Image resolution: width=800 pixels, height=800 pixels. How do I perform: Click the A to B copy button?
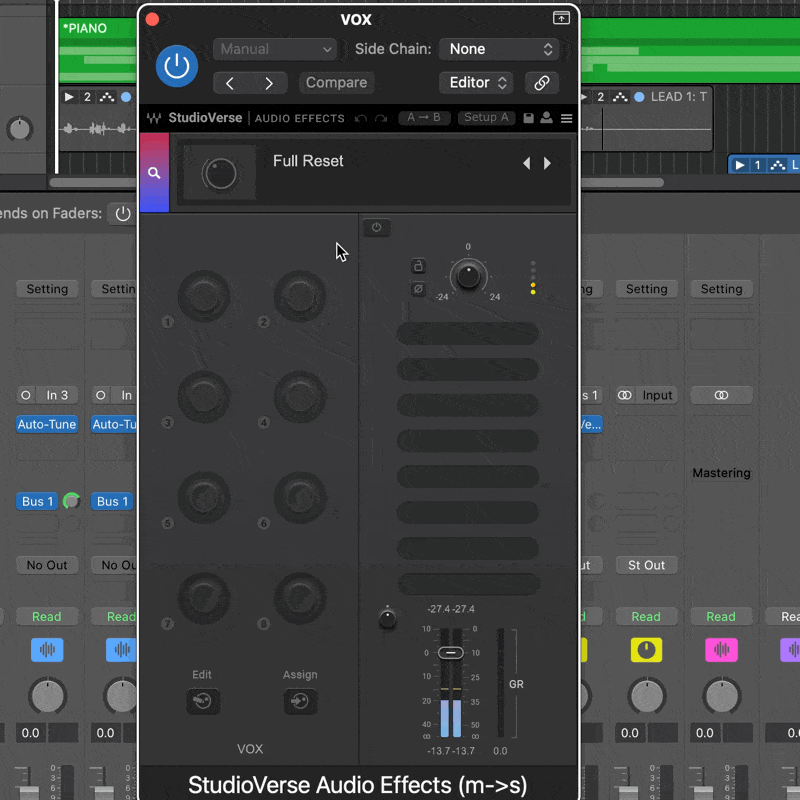(x=424, y=118)
